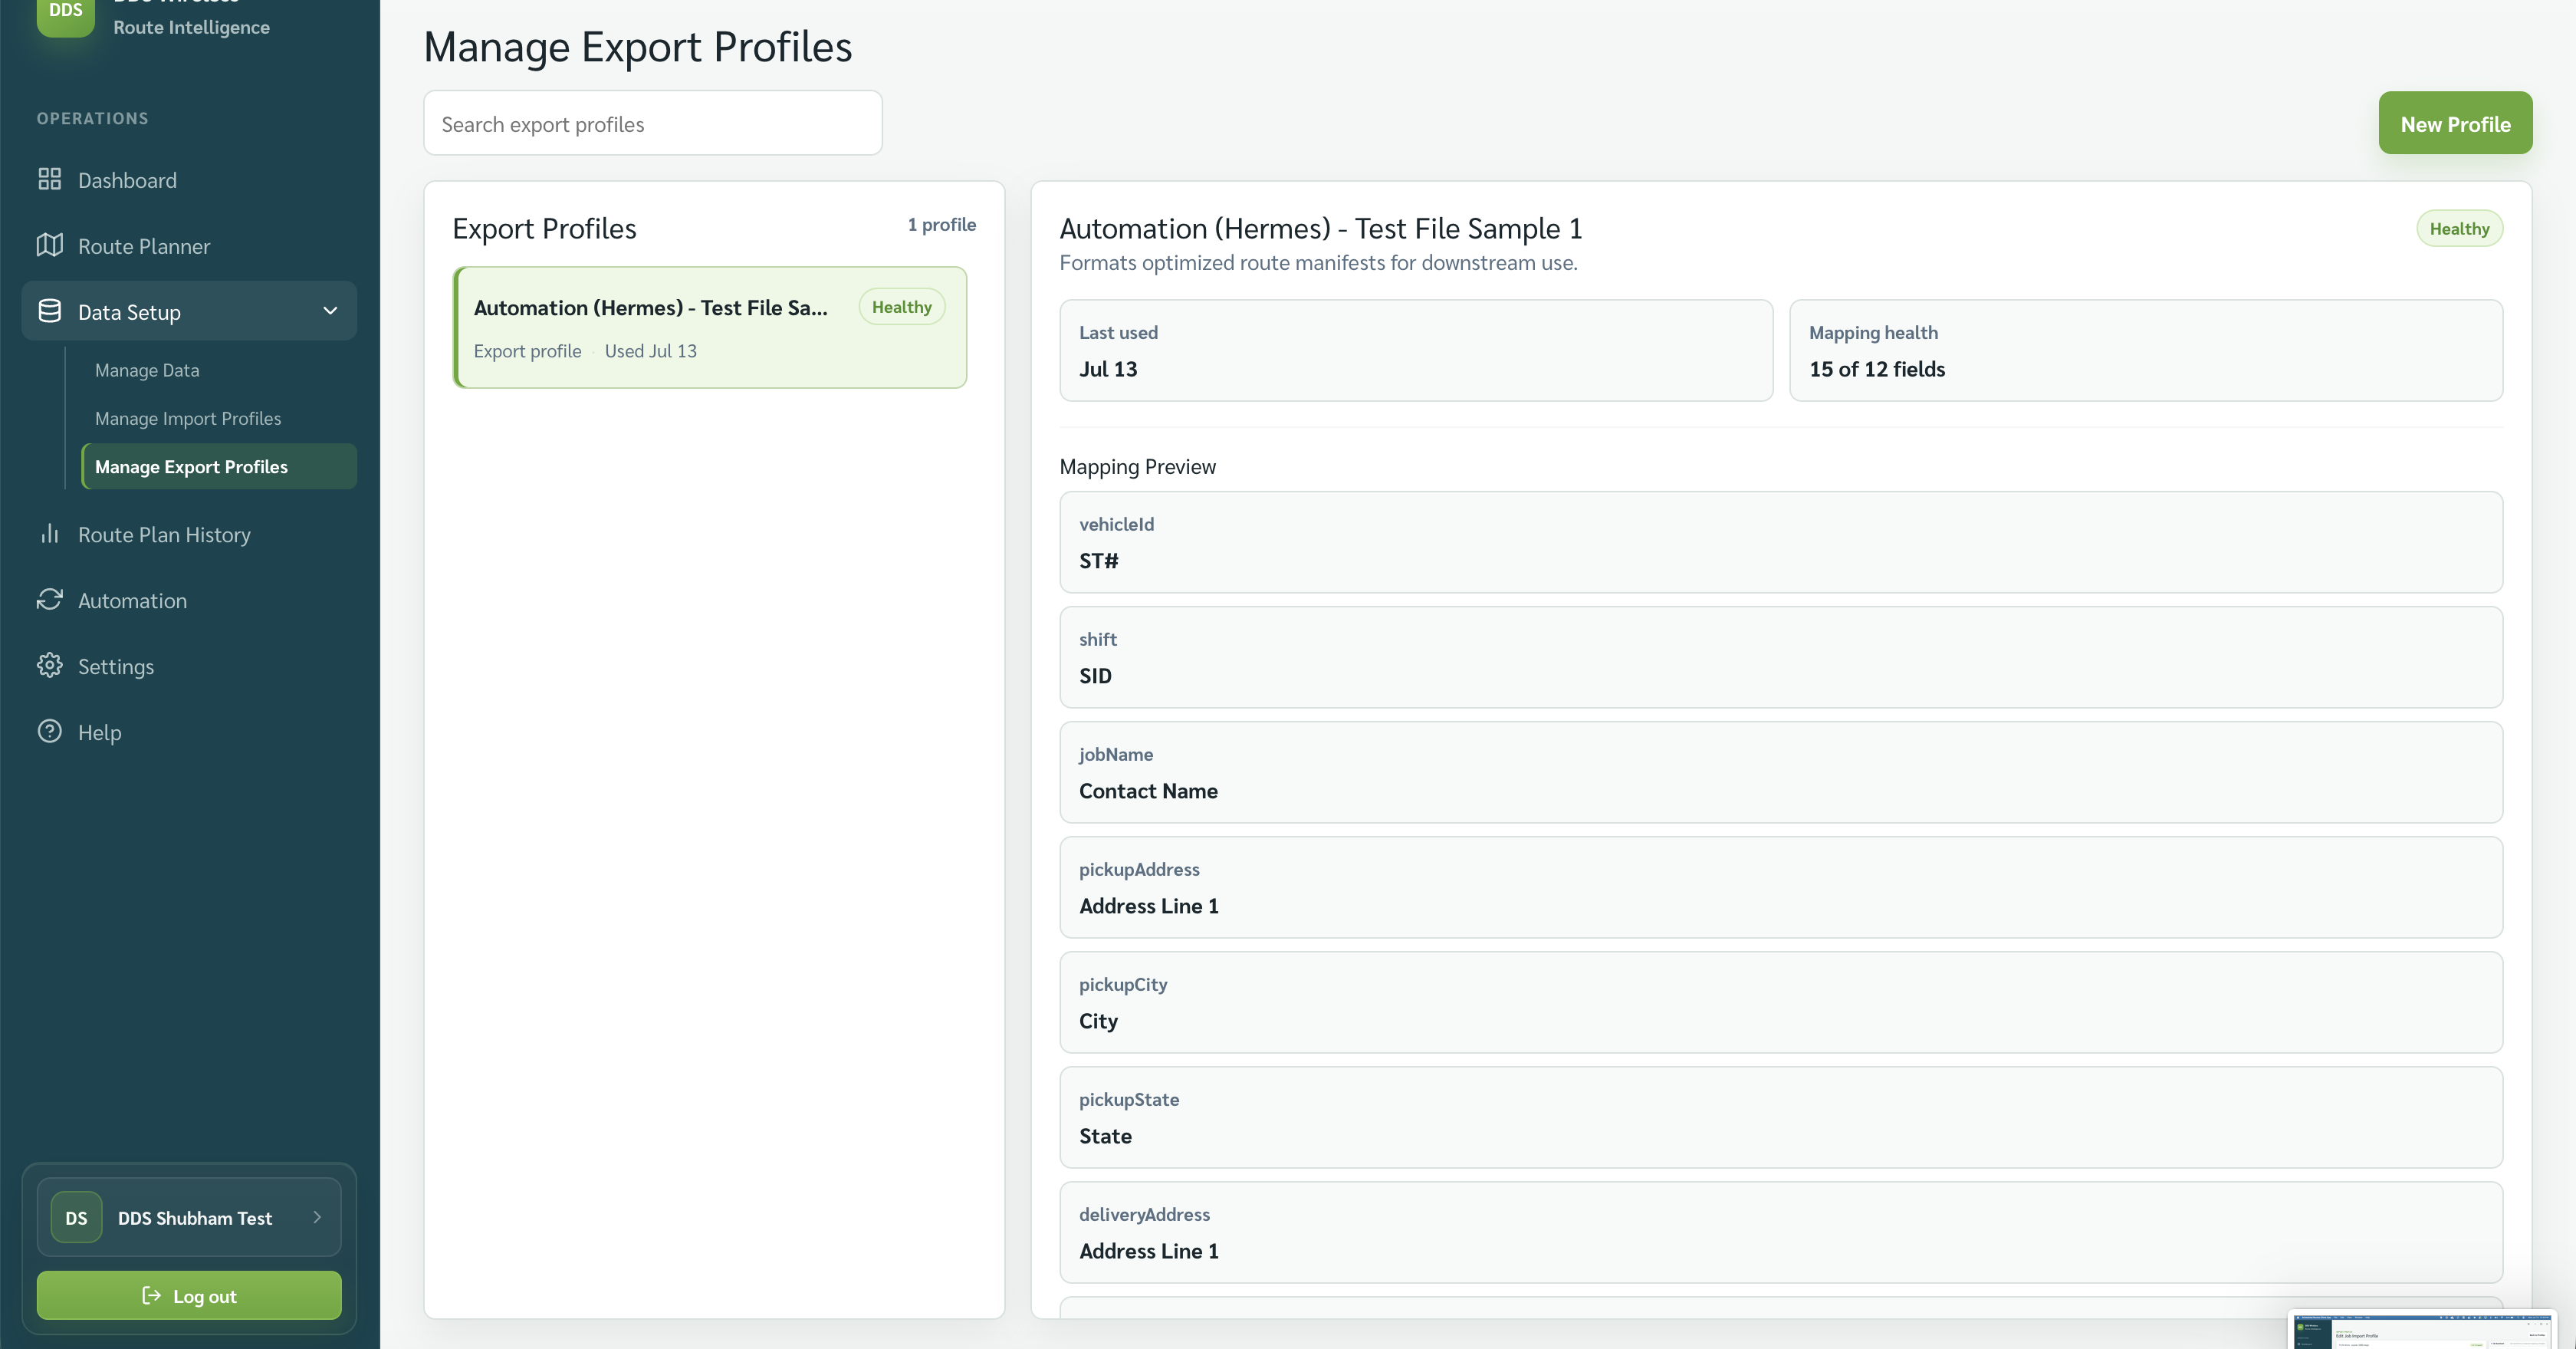The height and width of the screenshot is (1349, 2576).
Task: Click the Route Plan History chart icon
Action: pos(49,534)
